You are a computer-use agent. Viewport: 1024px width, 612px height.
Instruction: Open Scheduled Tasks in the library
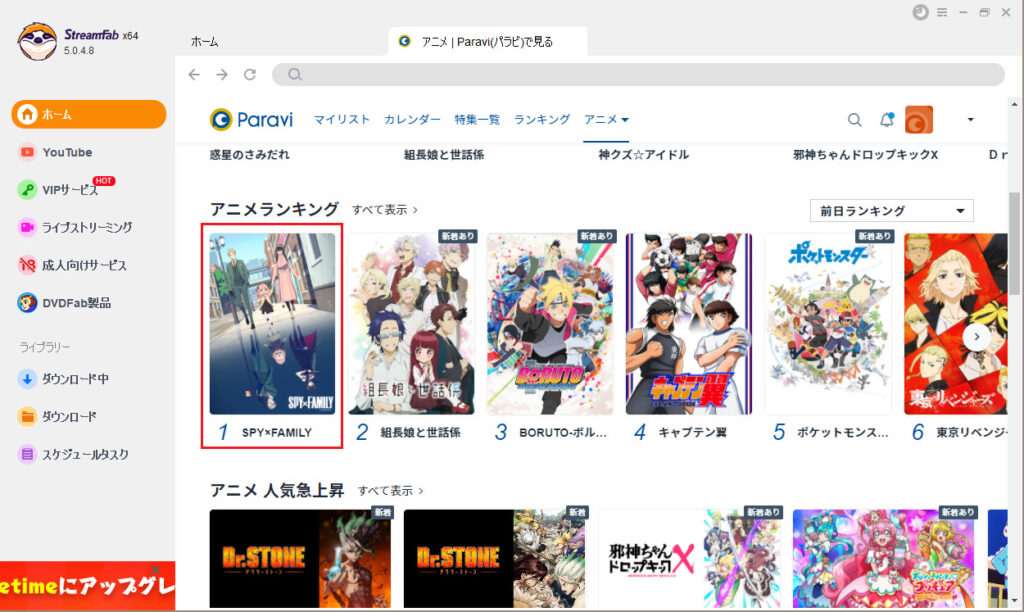tap(85, 455)
